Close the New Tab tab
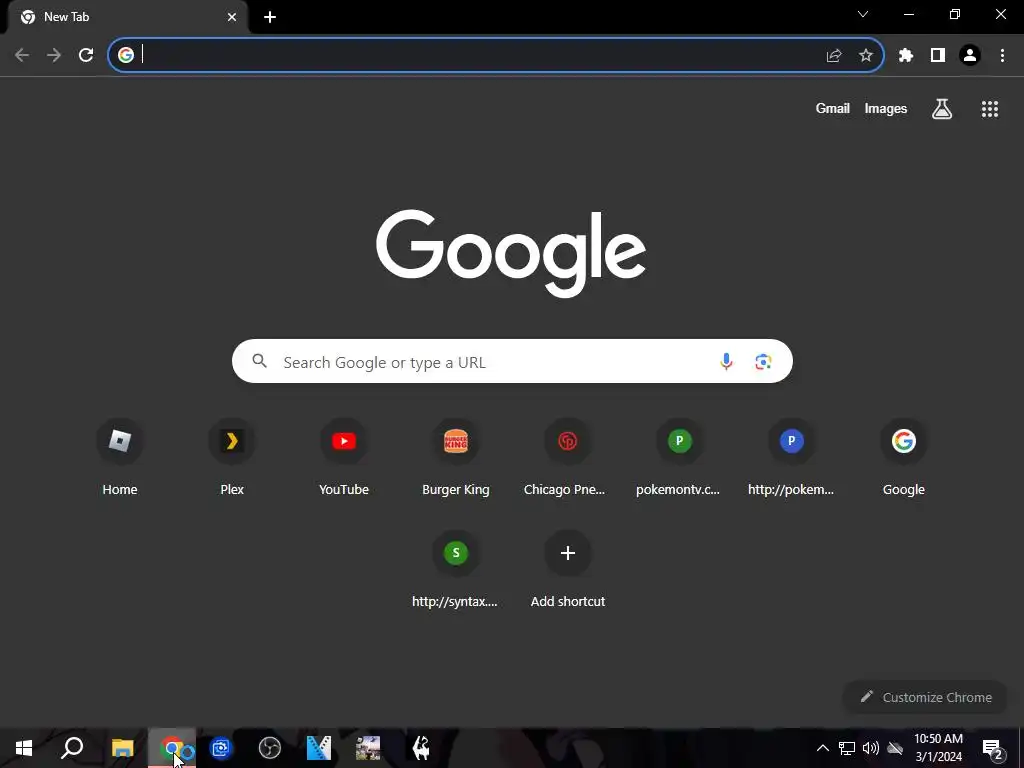This screenshot has height=768, width=1024. click(232, 17)
